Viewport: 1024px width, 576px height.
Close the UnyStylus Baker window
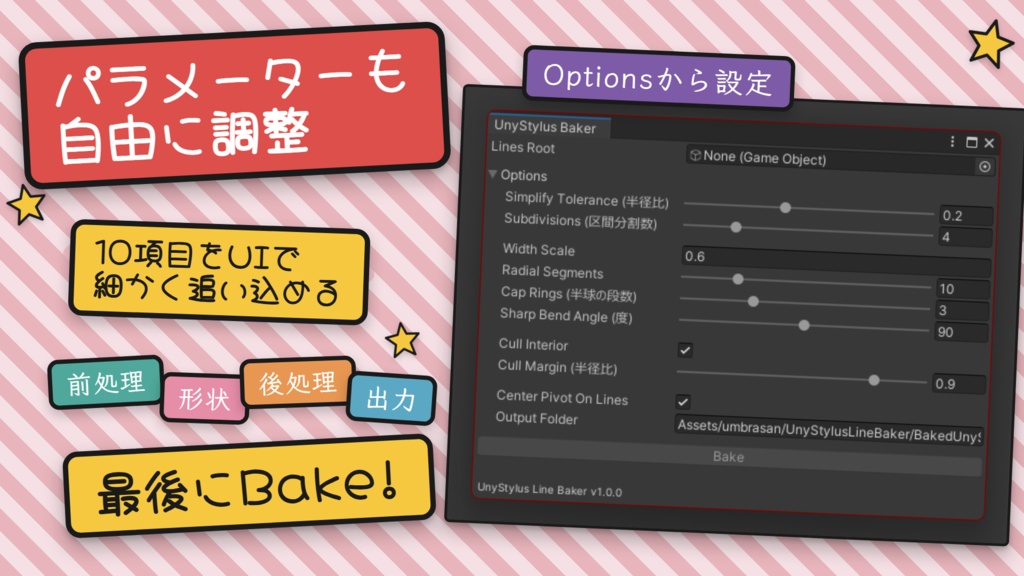point(989,143)
